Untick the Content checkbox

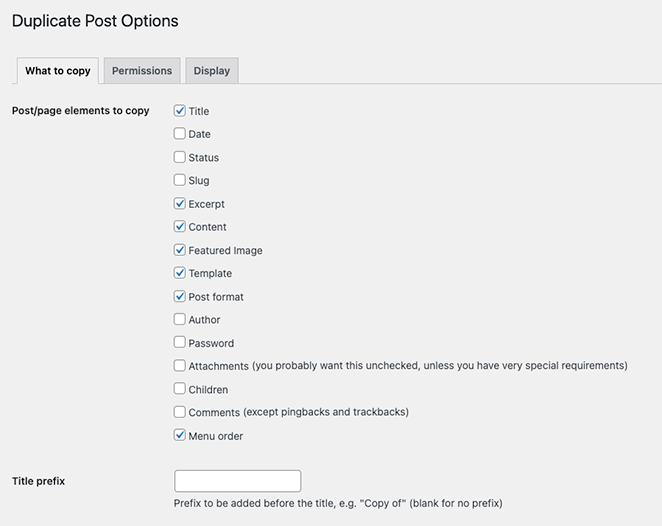179,226
